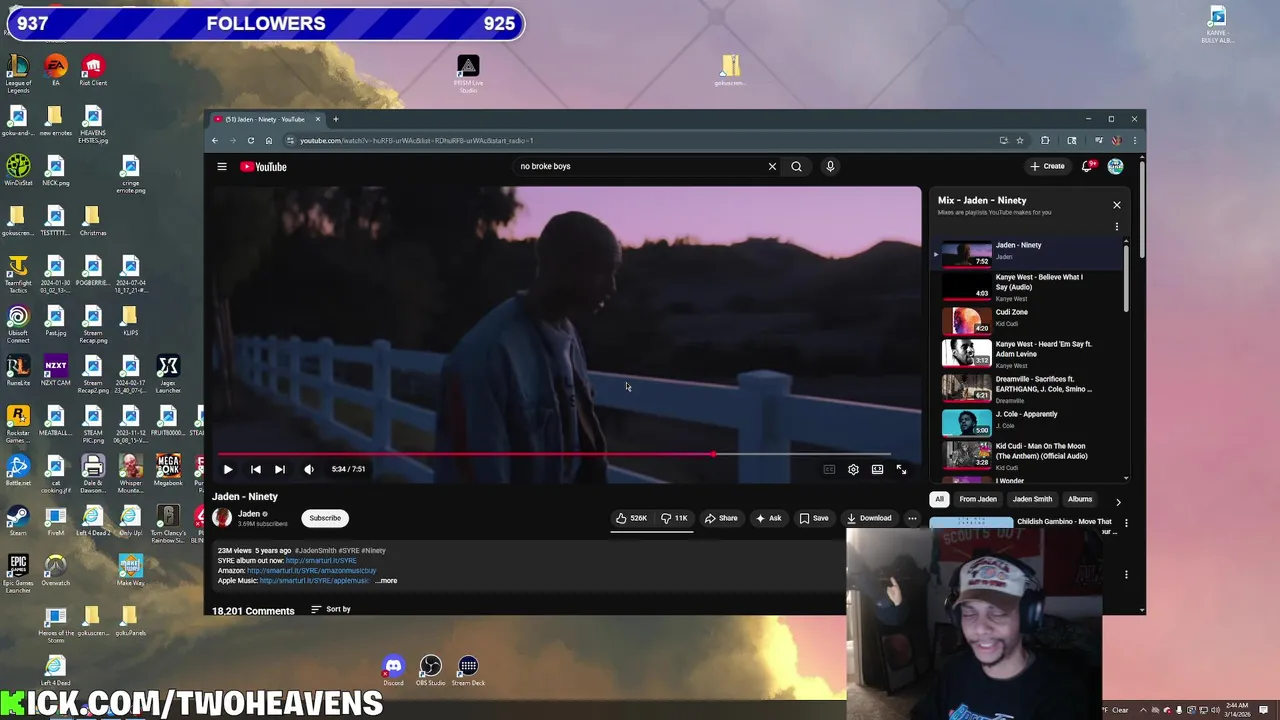Image resolution: width=1280 pixels, height=720 pixels.
Task: Select the Riot Client desktop shortcut
Action: pos(93,71)
